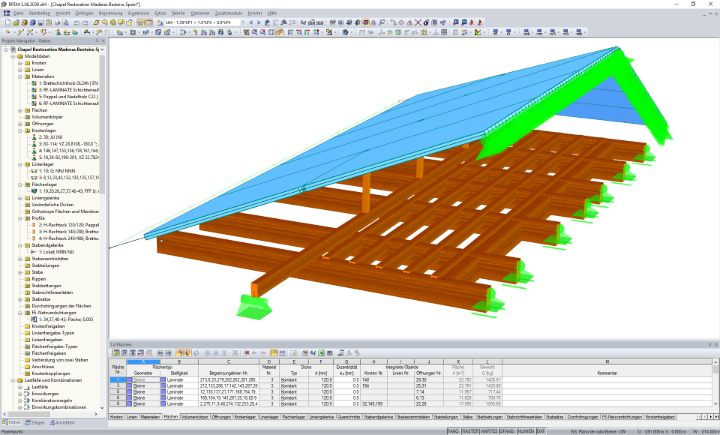The height and width of the screenshot is (435, 720).
Task: Toggle DXF in status bar
Action: (x=541, y=431)
